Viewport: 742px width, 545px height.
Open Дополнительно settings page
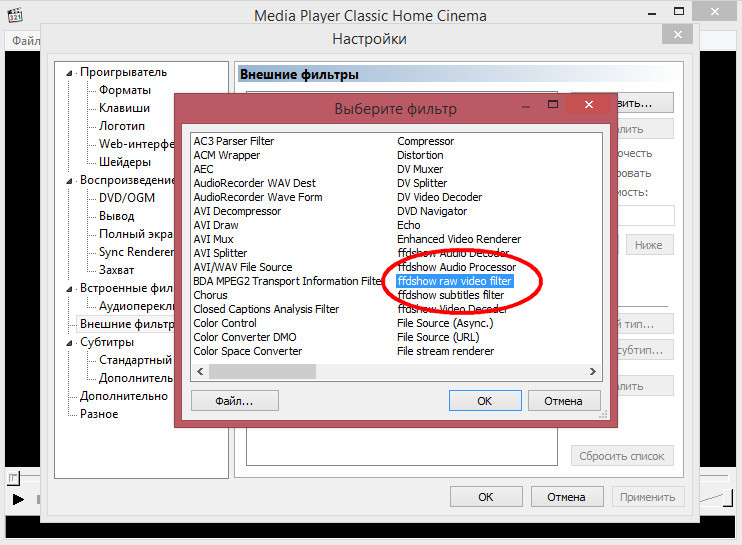(x=124, y=396)
